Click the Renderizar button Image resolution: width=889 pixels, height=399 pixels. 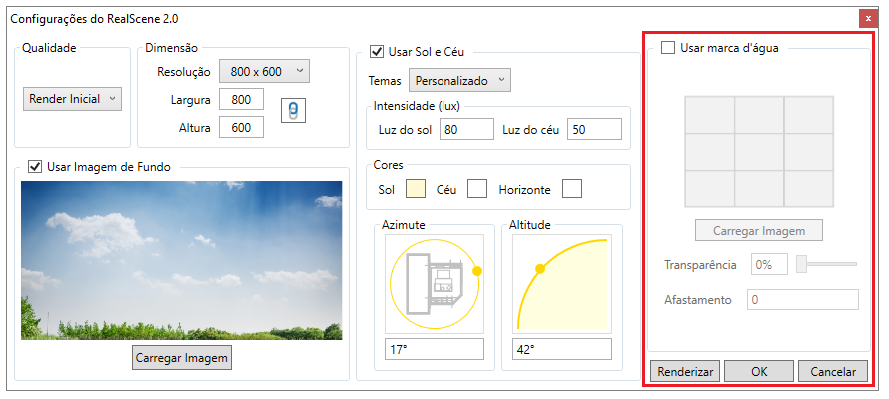[685, 372]
